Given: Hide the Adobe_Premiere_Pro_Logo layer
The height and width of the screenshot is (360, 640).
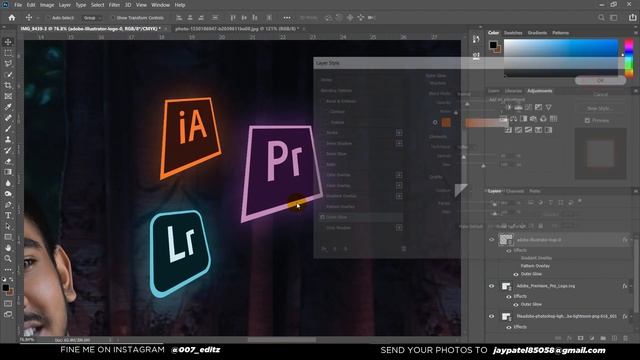Looking at the screenshot, I should [491, 286].
